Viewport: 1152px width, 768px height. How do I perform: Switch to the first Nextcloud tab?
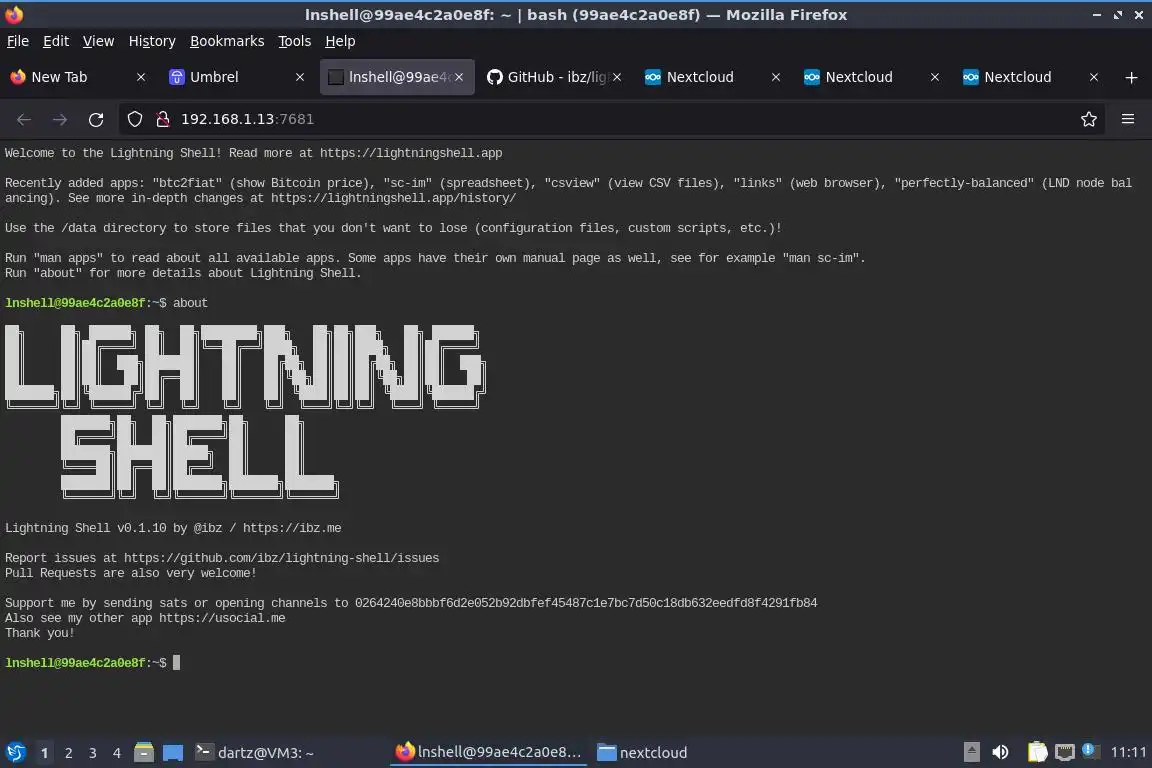point(713,77)
